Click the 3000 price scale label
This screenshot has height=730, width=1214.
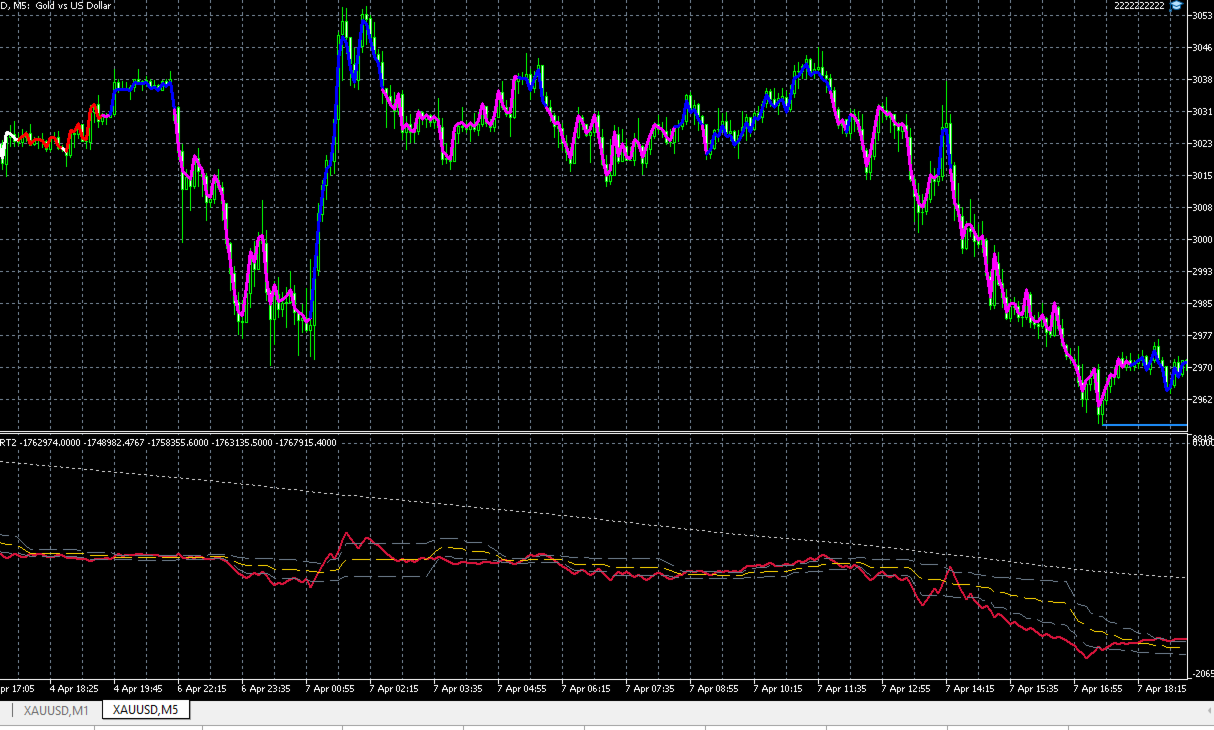pyautogui.click(x=1201, y=240)
